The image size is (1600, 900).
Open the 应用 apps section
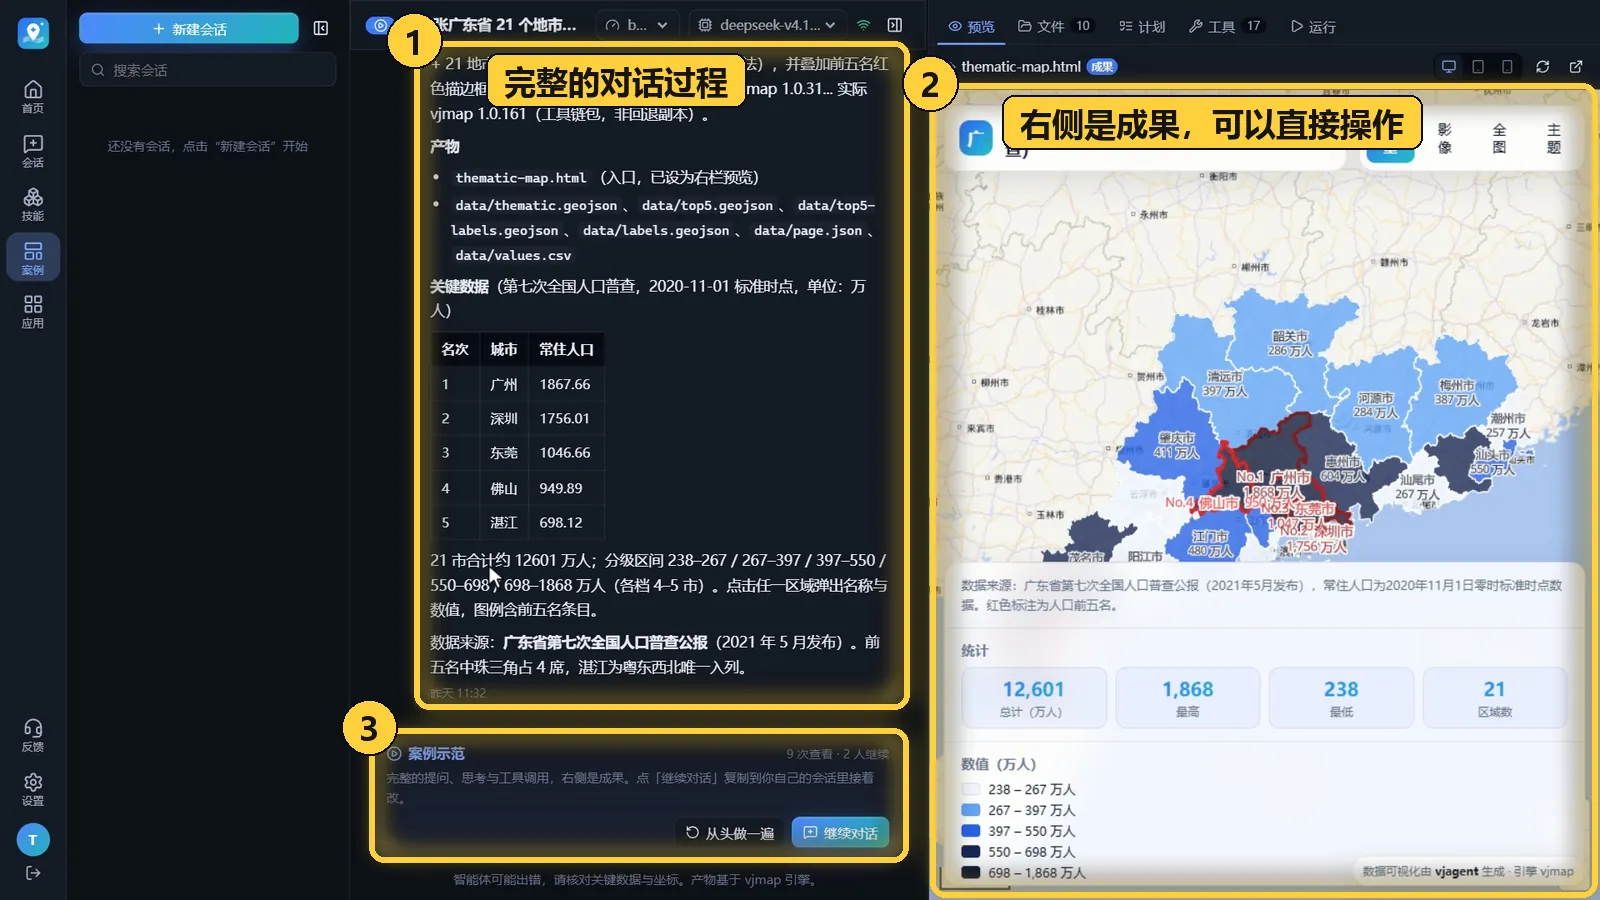point(33,311)
